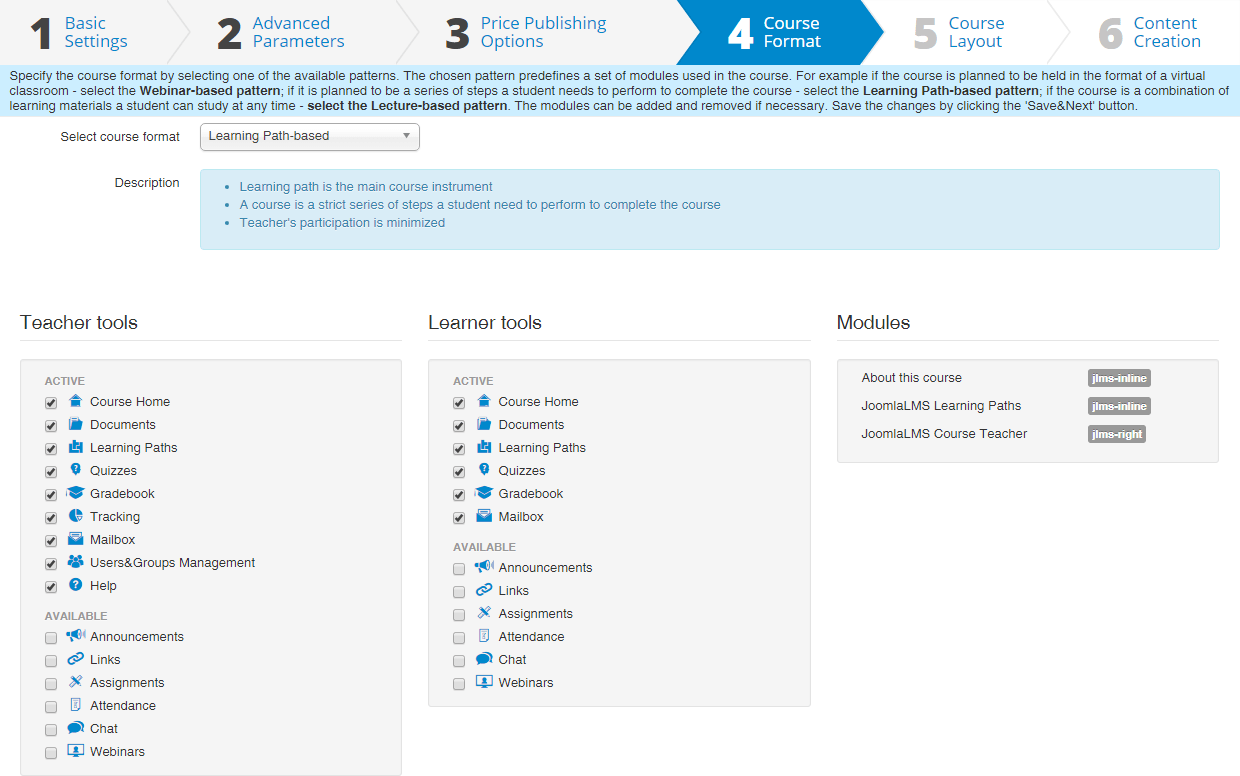Open the Select course format dropdown

310,136
